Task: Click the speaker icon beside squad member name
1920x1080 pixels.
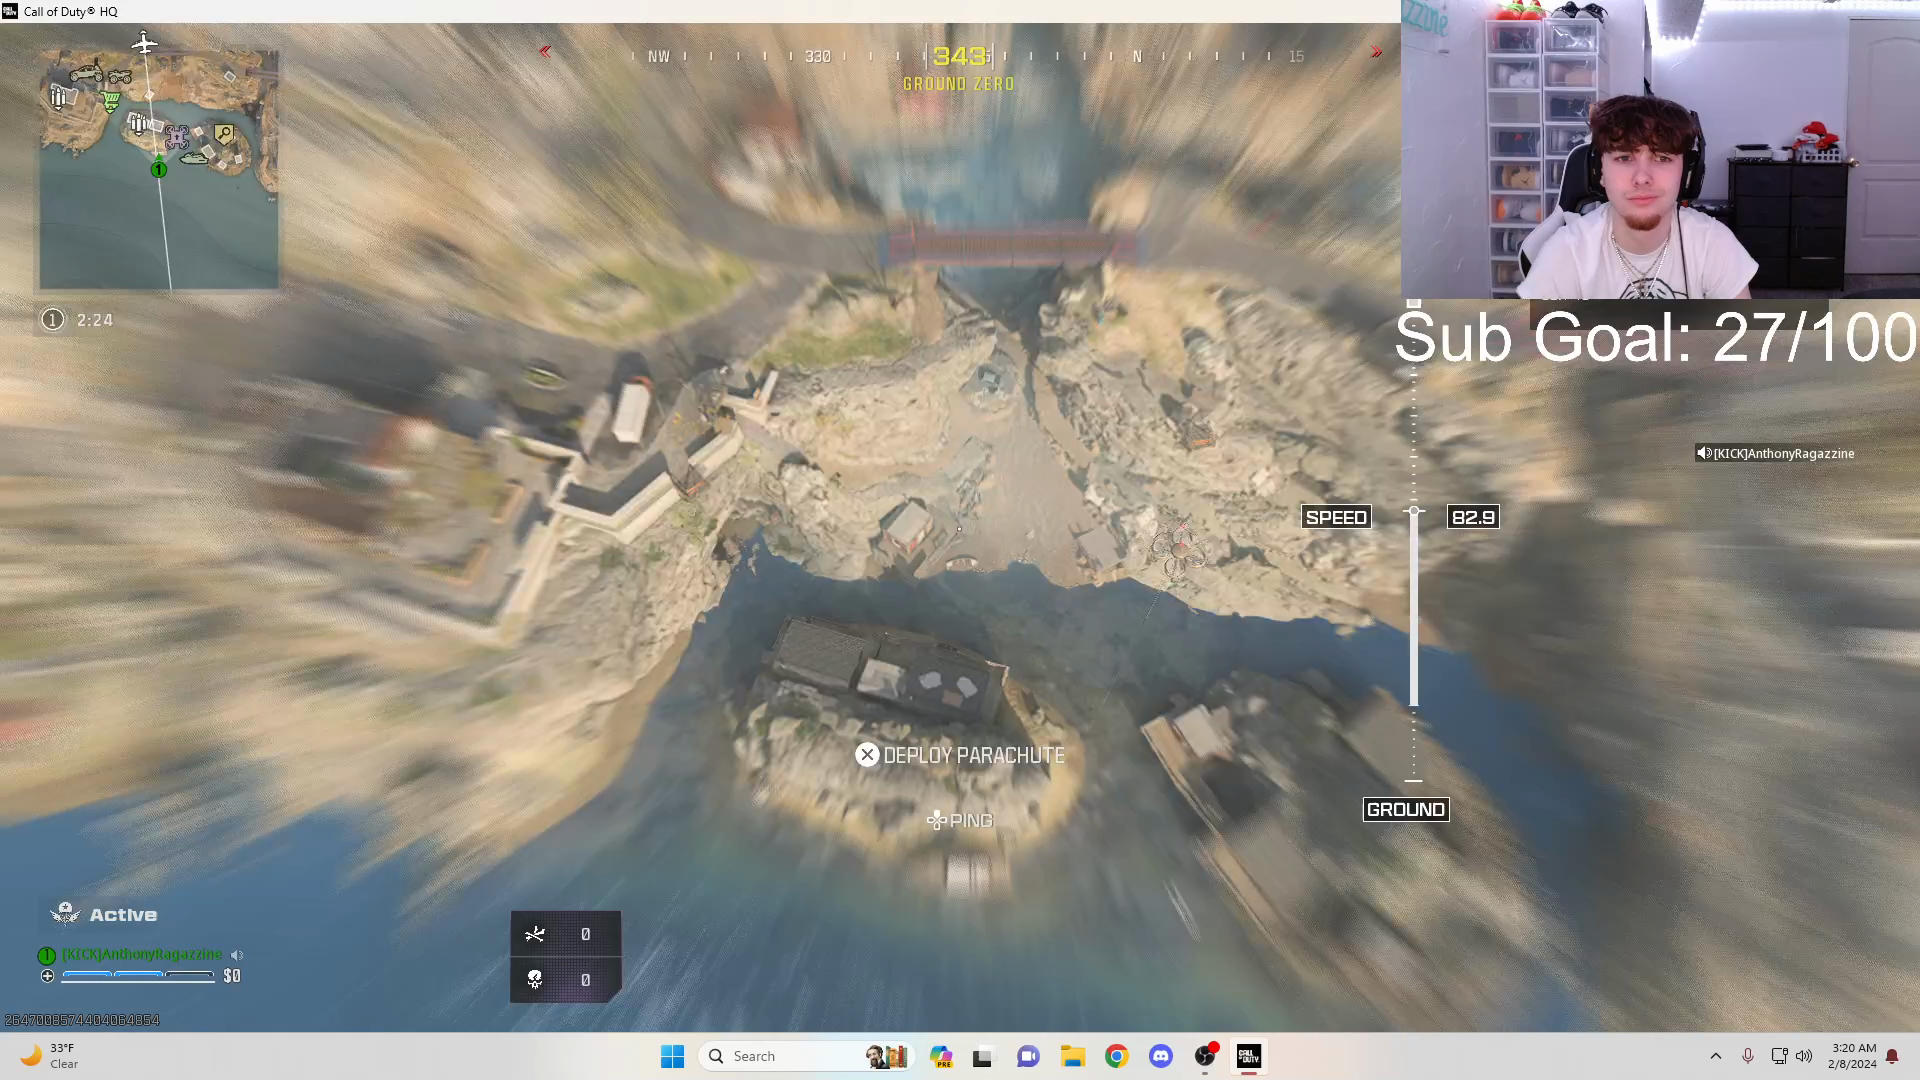Action: pos(237,955)
